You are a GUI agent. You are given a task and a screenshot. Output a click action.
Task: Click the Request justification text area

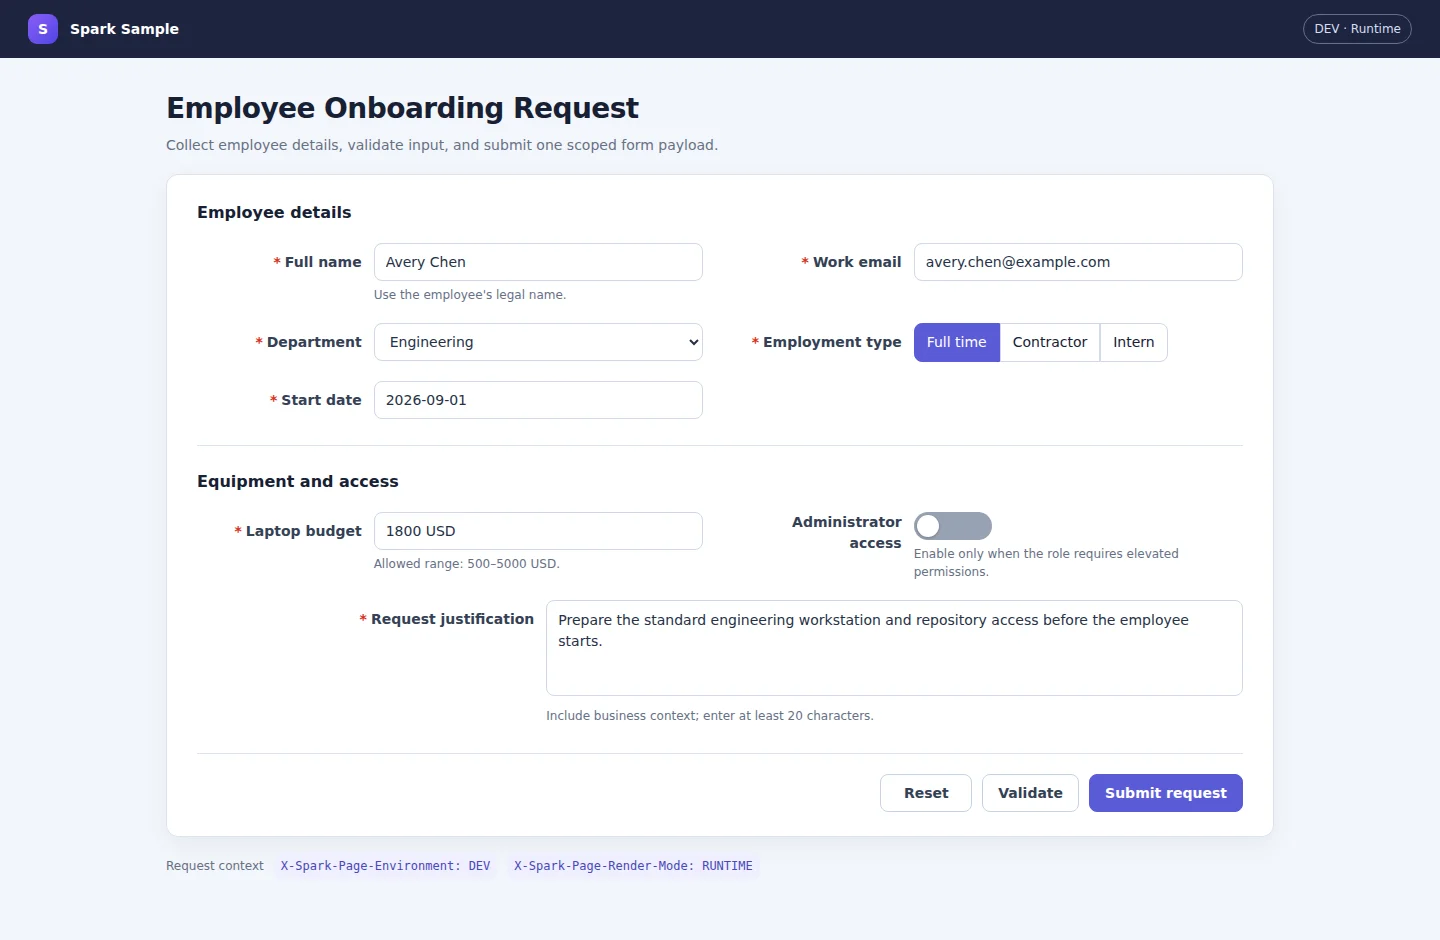[x=894, y=648]
